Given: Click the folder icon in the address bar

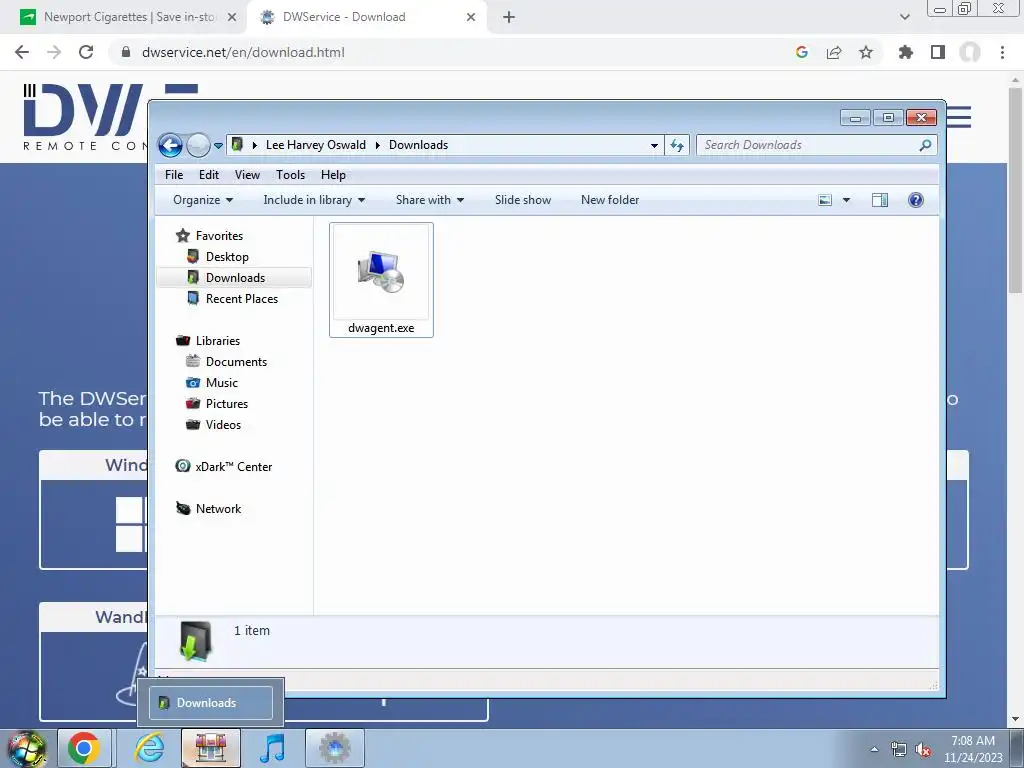Looking at the screenshot, I should (x=238, y=145).
